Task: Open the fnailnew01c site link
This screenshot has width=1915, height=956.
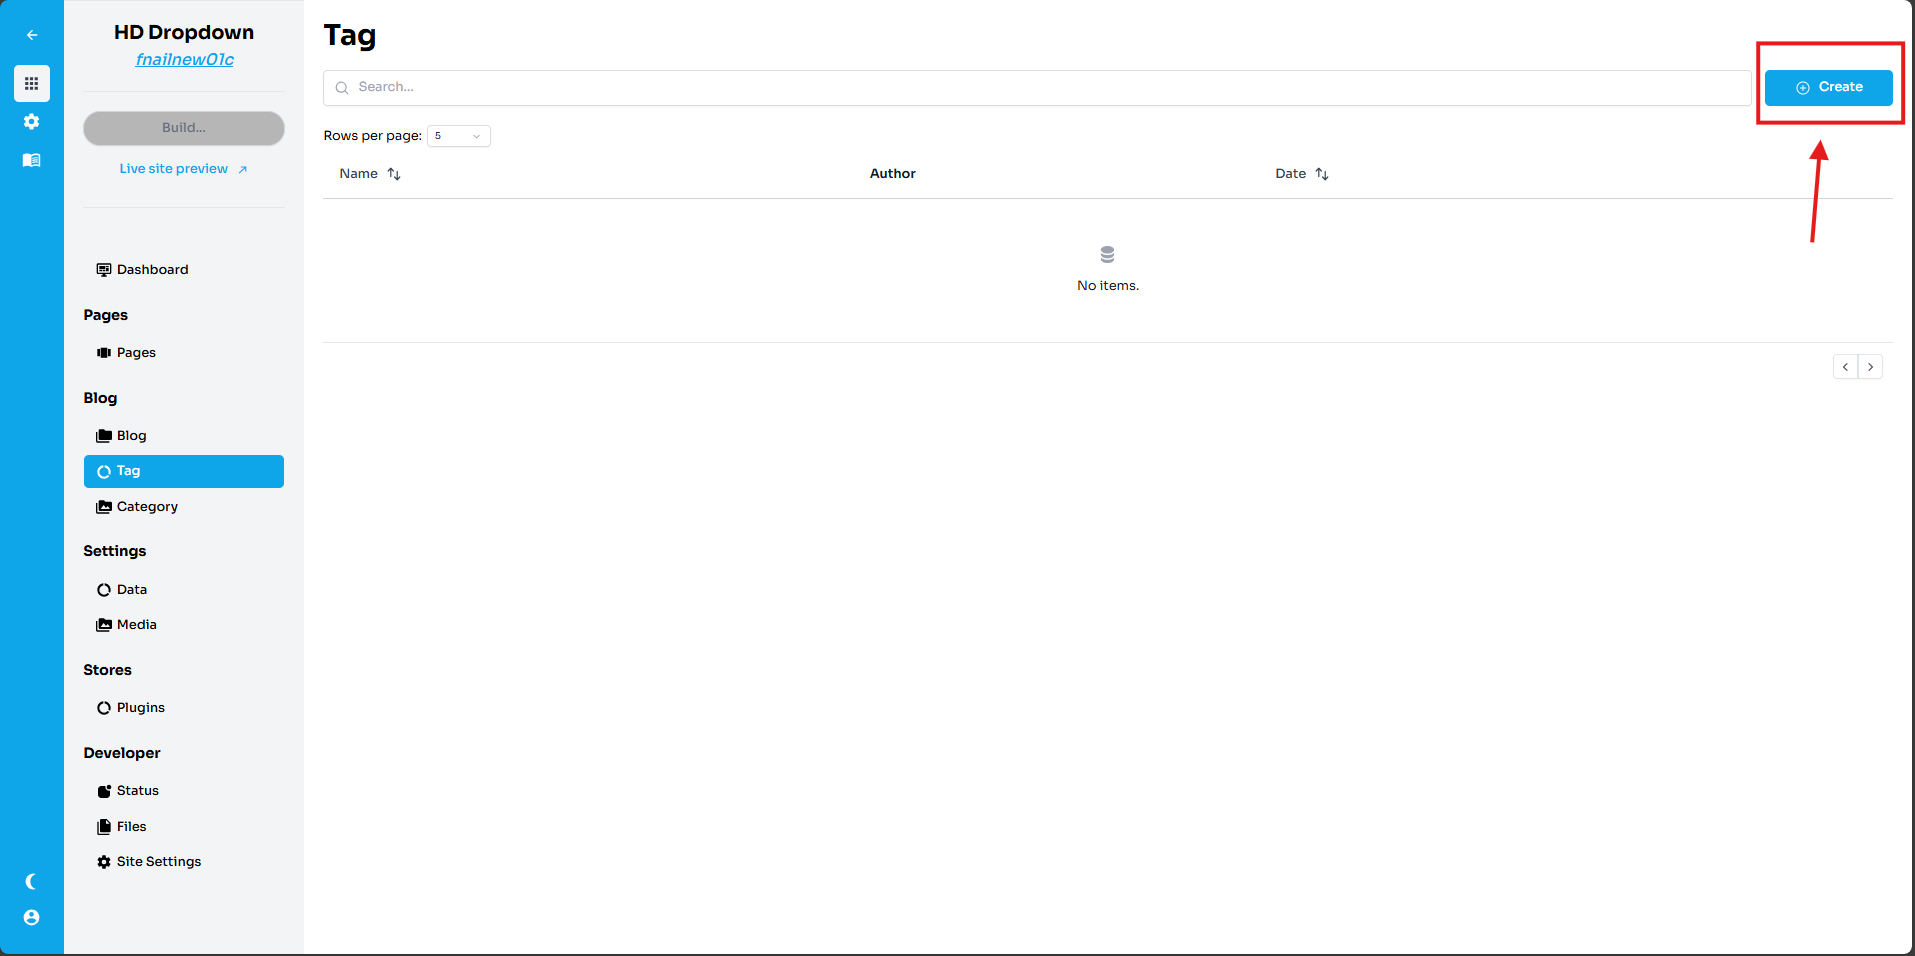Action: (x=185, y=60)
